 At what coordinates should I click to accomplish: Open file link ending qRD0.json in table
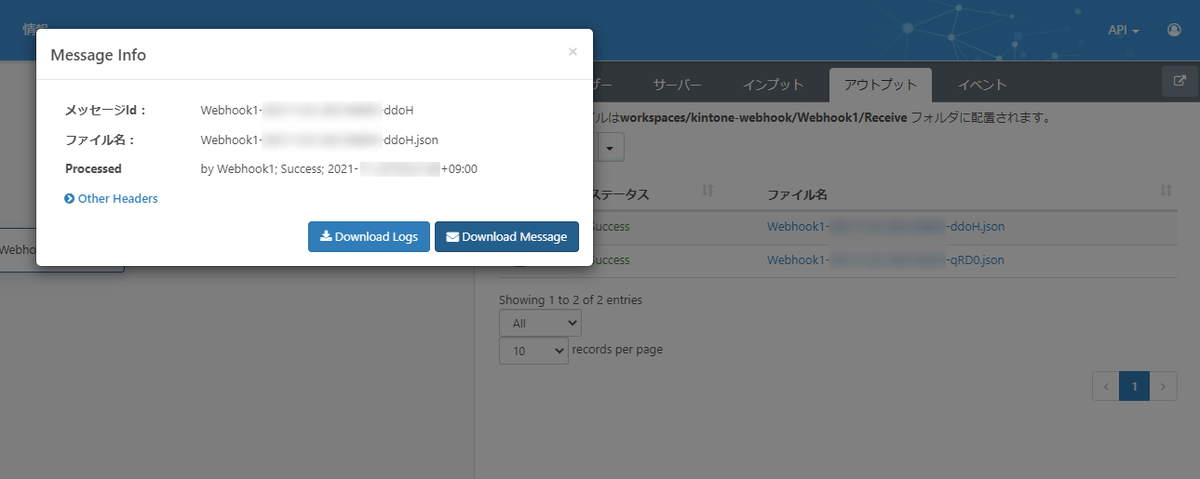[x=886, y=260]
